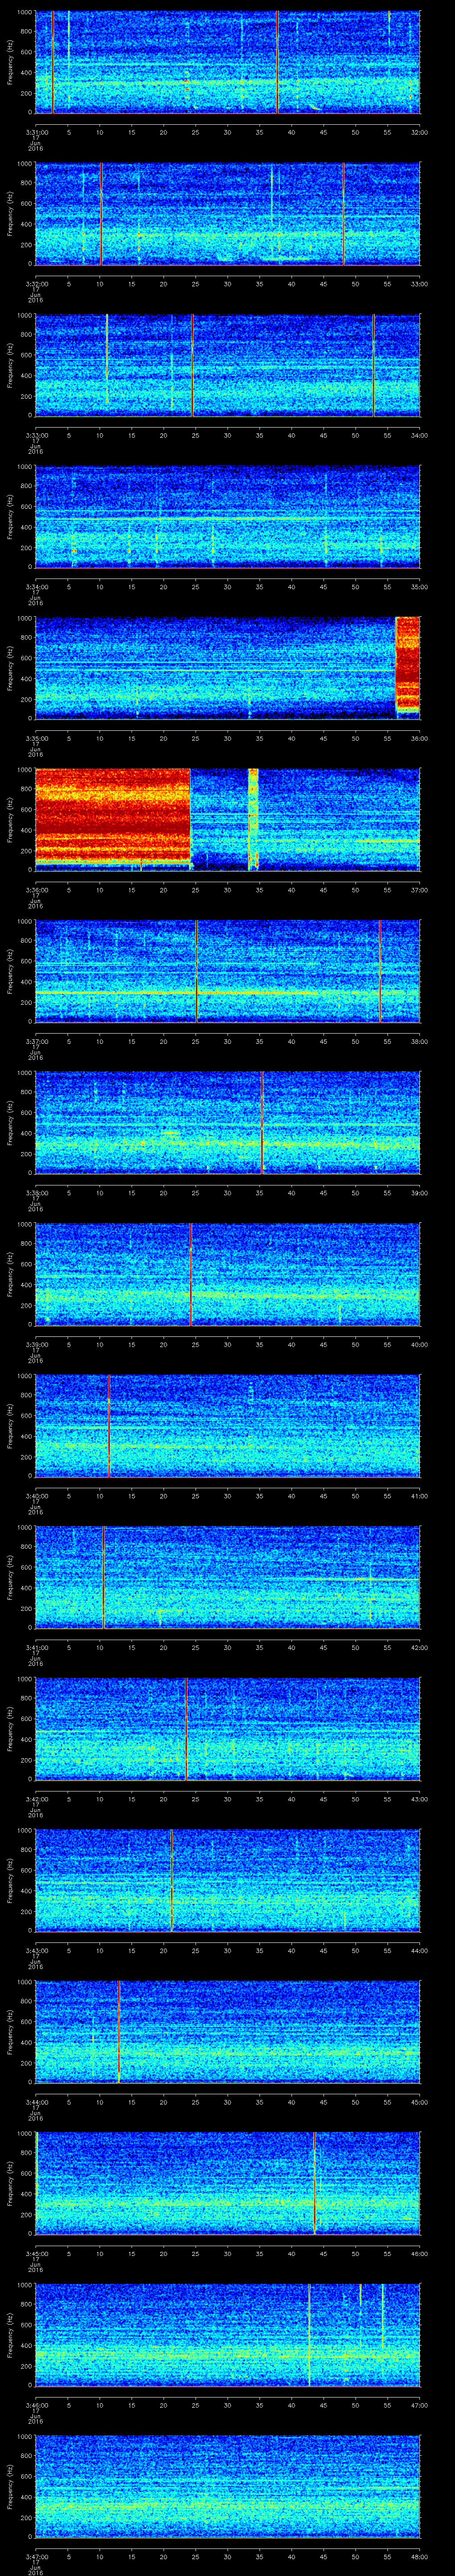This screenshot has height=2576, width=455.
Task: Click the red spike near 43 s in the 3:45:00 spectrogram
Action: click(314, 2182)
